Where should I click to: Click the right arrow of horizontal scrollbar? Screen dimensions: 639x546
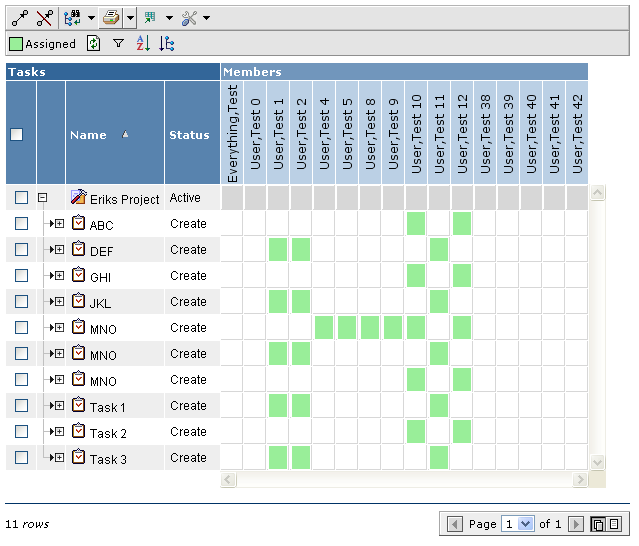579,480
